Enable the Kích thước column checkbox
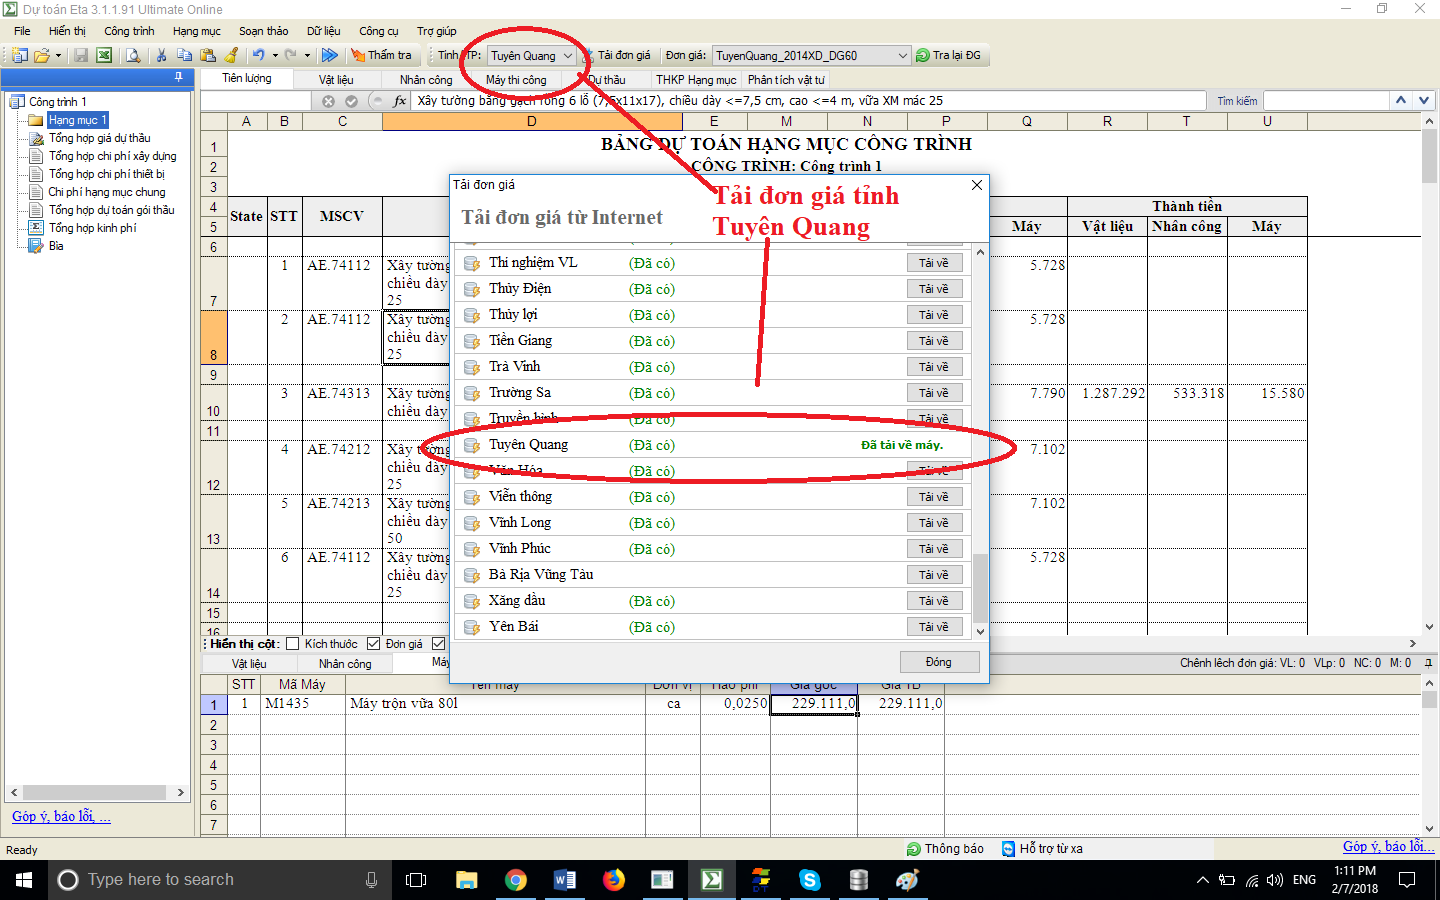The width and height of the screenshot is (1440, 900). click(293, 644)
